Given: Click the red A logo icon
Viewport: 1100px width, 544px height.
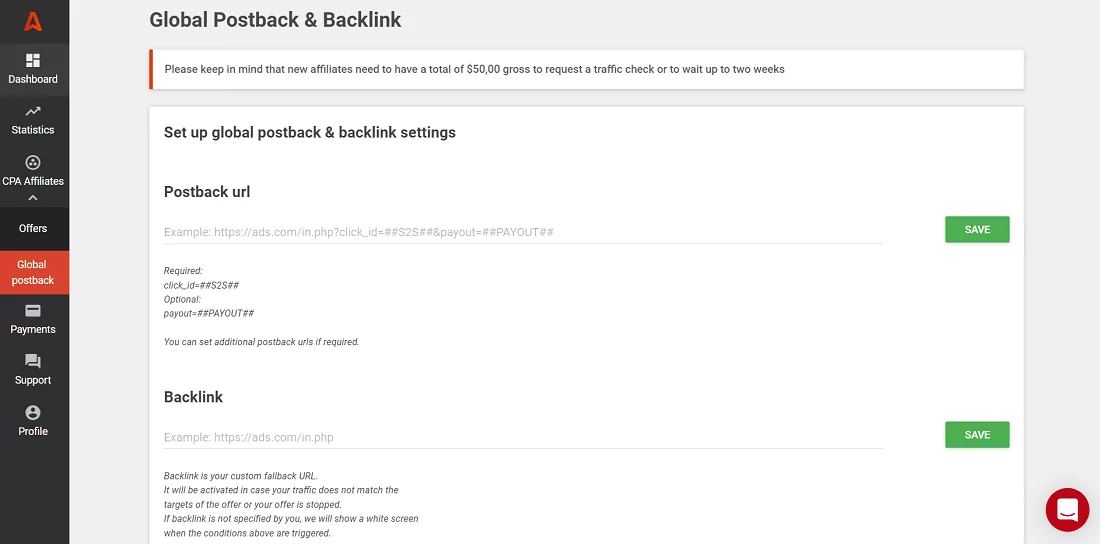Looking at the screenshot, I should tap(33, 21).
